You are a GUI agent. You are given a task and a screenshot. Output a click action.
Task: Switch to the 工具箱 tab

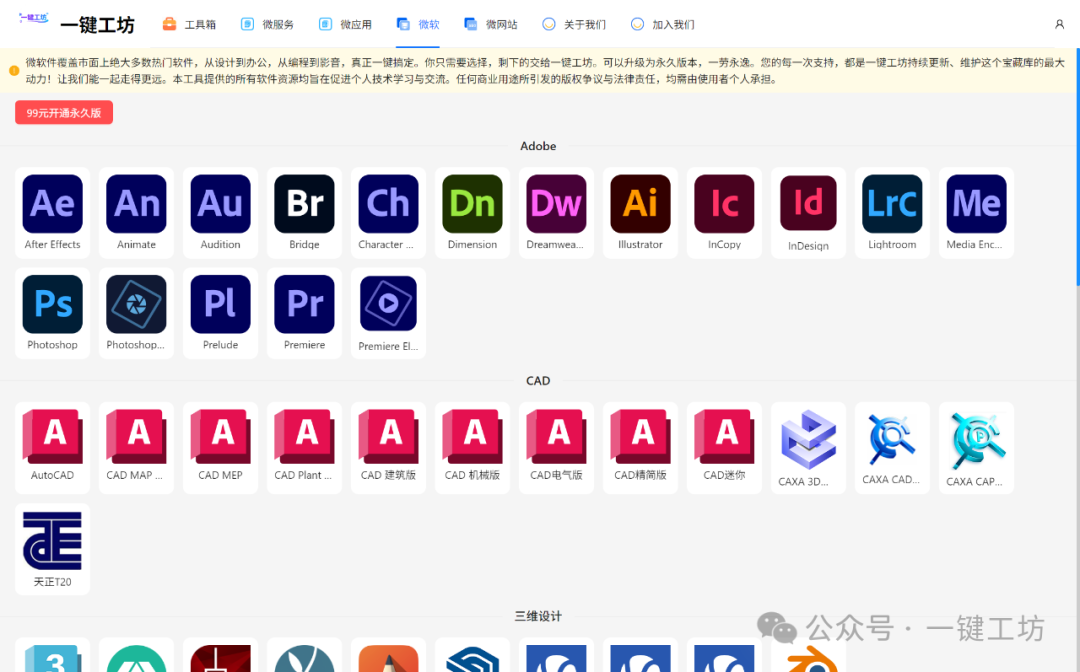pos(189,24)
